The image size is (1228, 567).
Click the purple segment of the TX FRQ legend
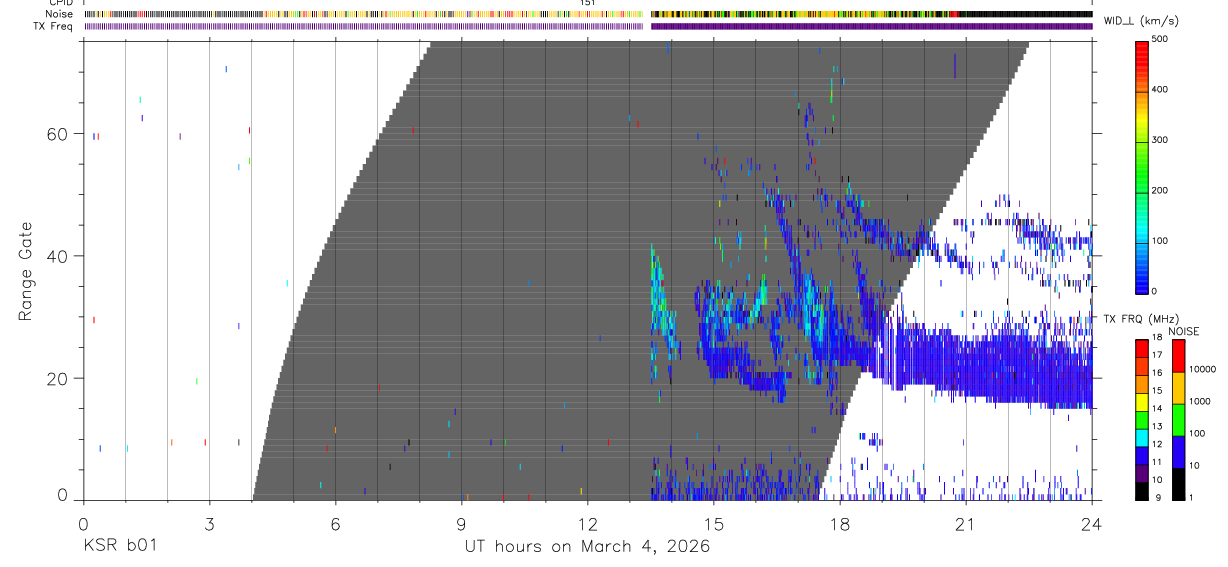pos(1142,473)
